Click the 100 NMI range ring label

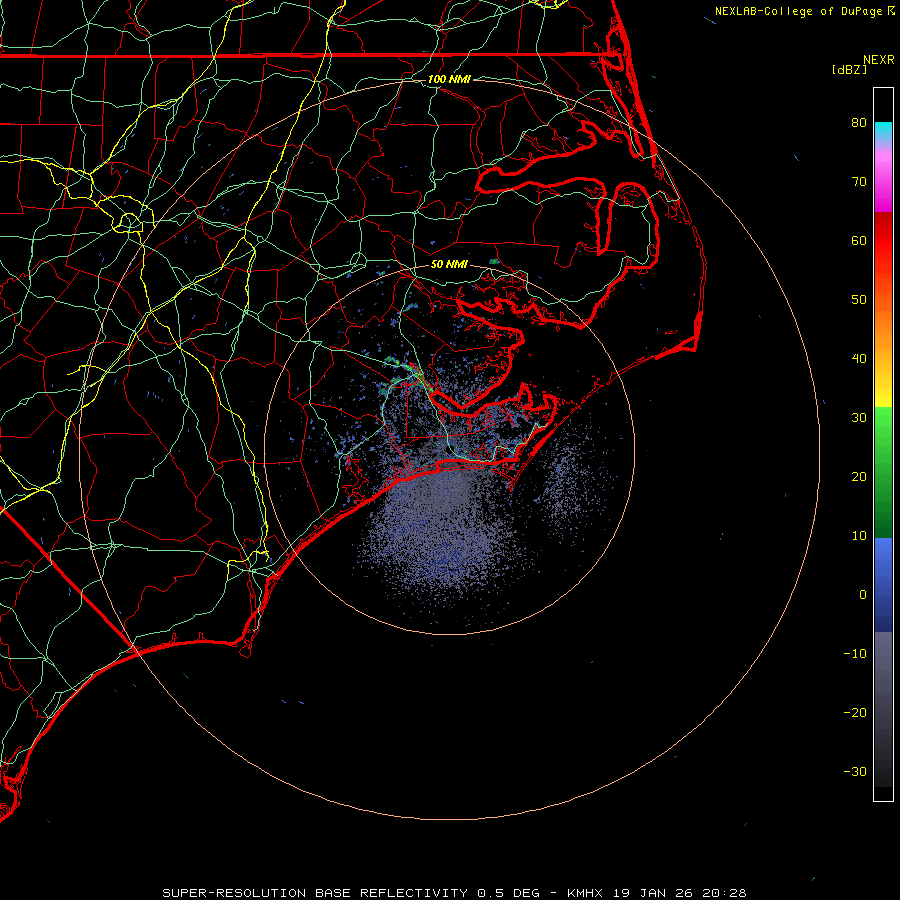coord(449,79)
